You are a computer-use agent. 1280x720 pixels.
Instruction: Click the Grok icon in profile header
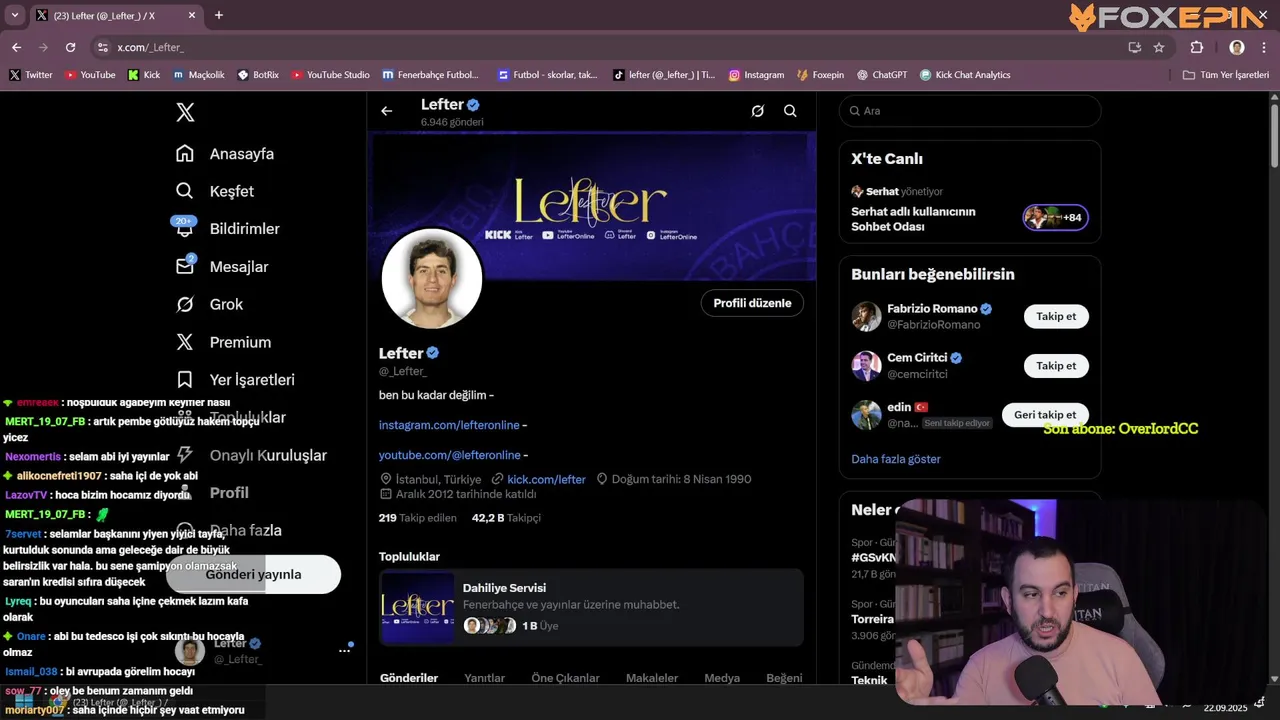757,111
